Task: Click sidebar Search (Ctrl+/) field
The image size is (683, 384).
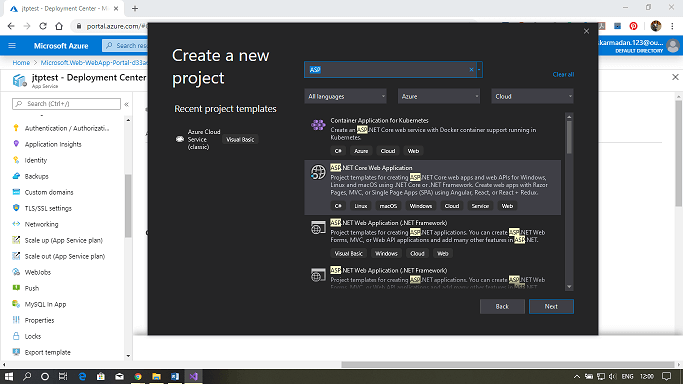Action: tap(66, 104)
